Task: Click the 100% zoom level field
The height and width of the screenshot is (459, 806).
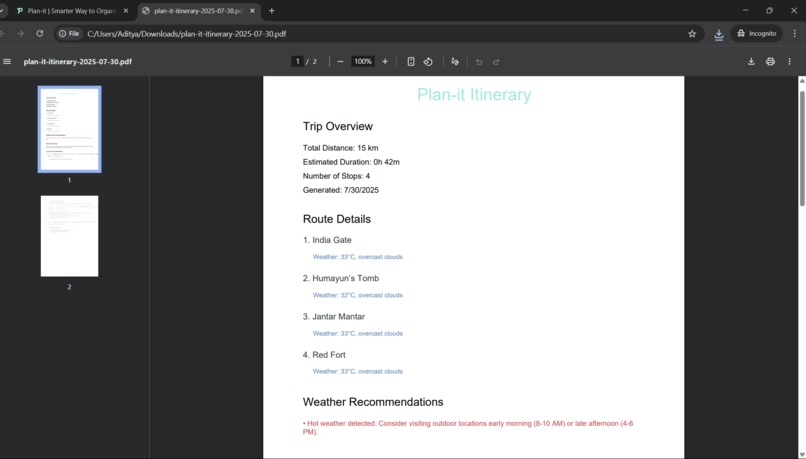Action: coord(363,62)
